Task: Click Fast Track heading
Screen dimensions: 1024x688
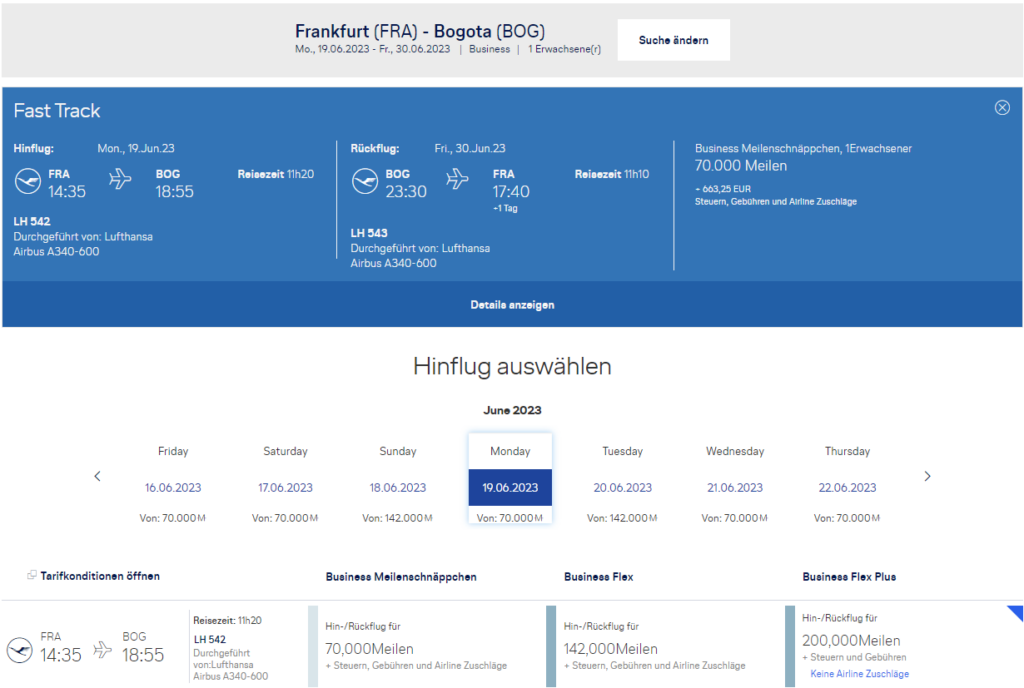Action: (x=57, y=111)
